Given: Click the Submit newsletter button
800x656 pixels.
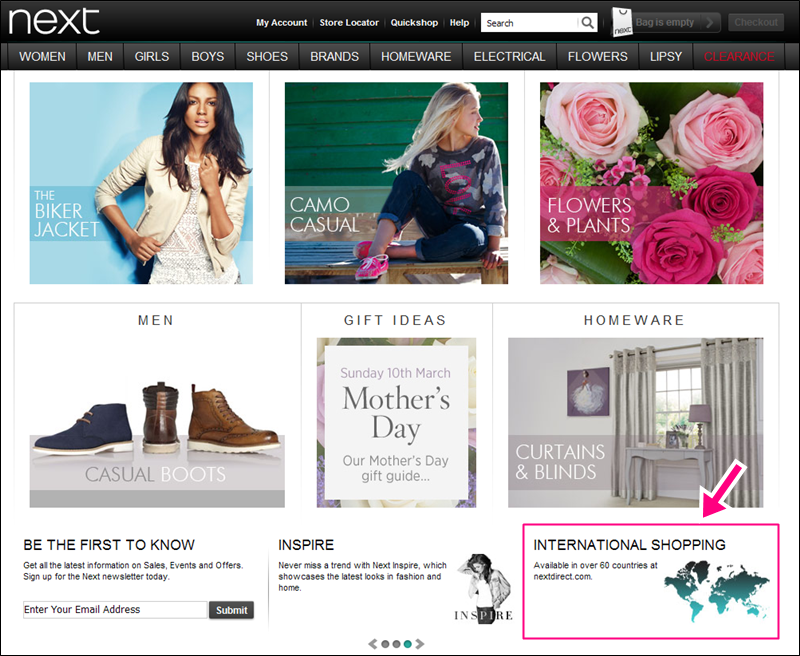Looking at the screenshot, I should pos(231,610).
